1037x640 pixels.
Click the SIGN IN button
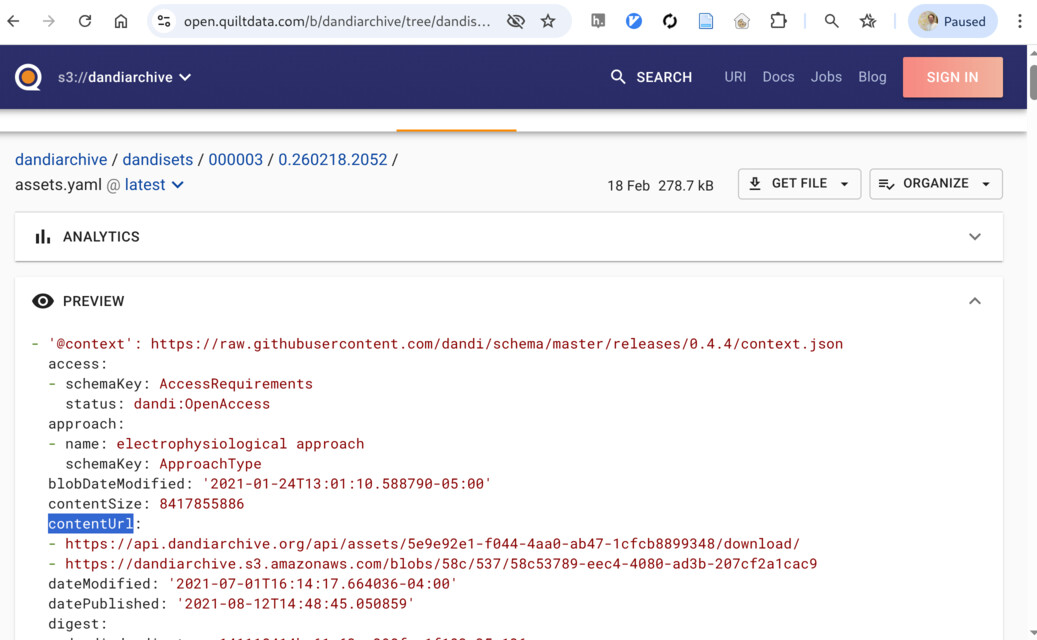tap(952, 77)
